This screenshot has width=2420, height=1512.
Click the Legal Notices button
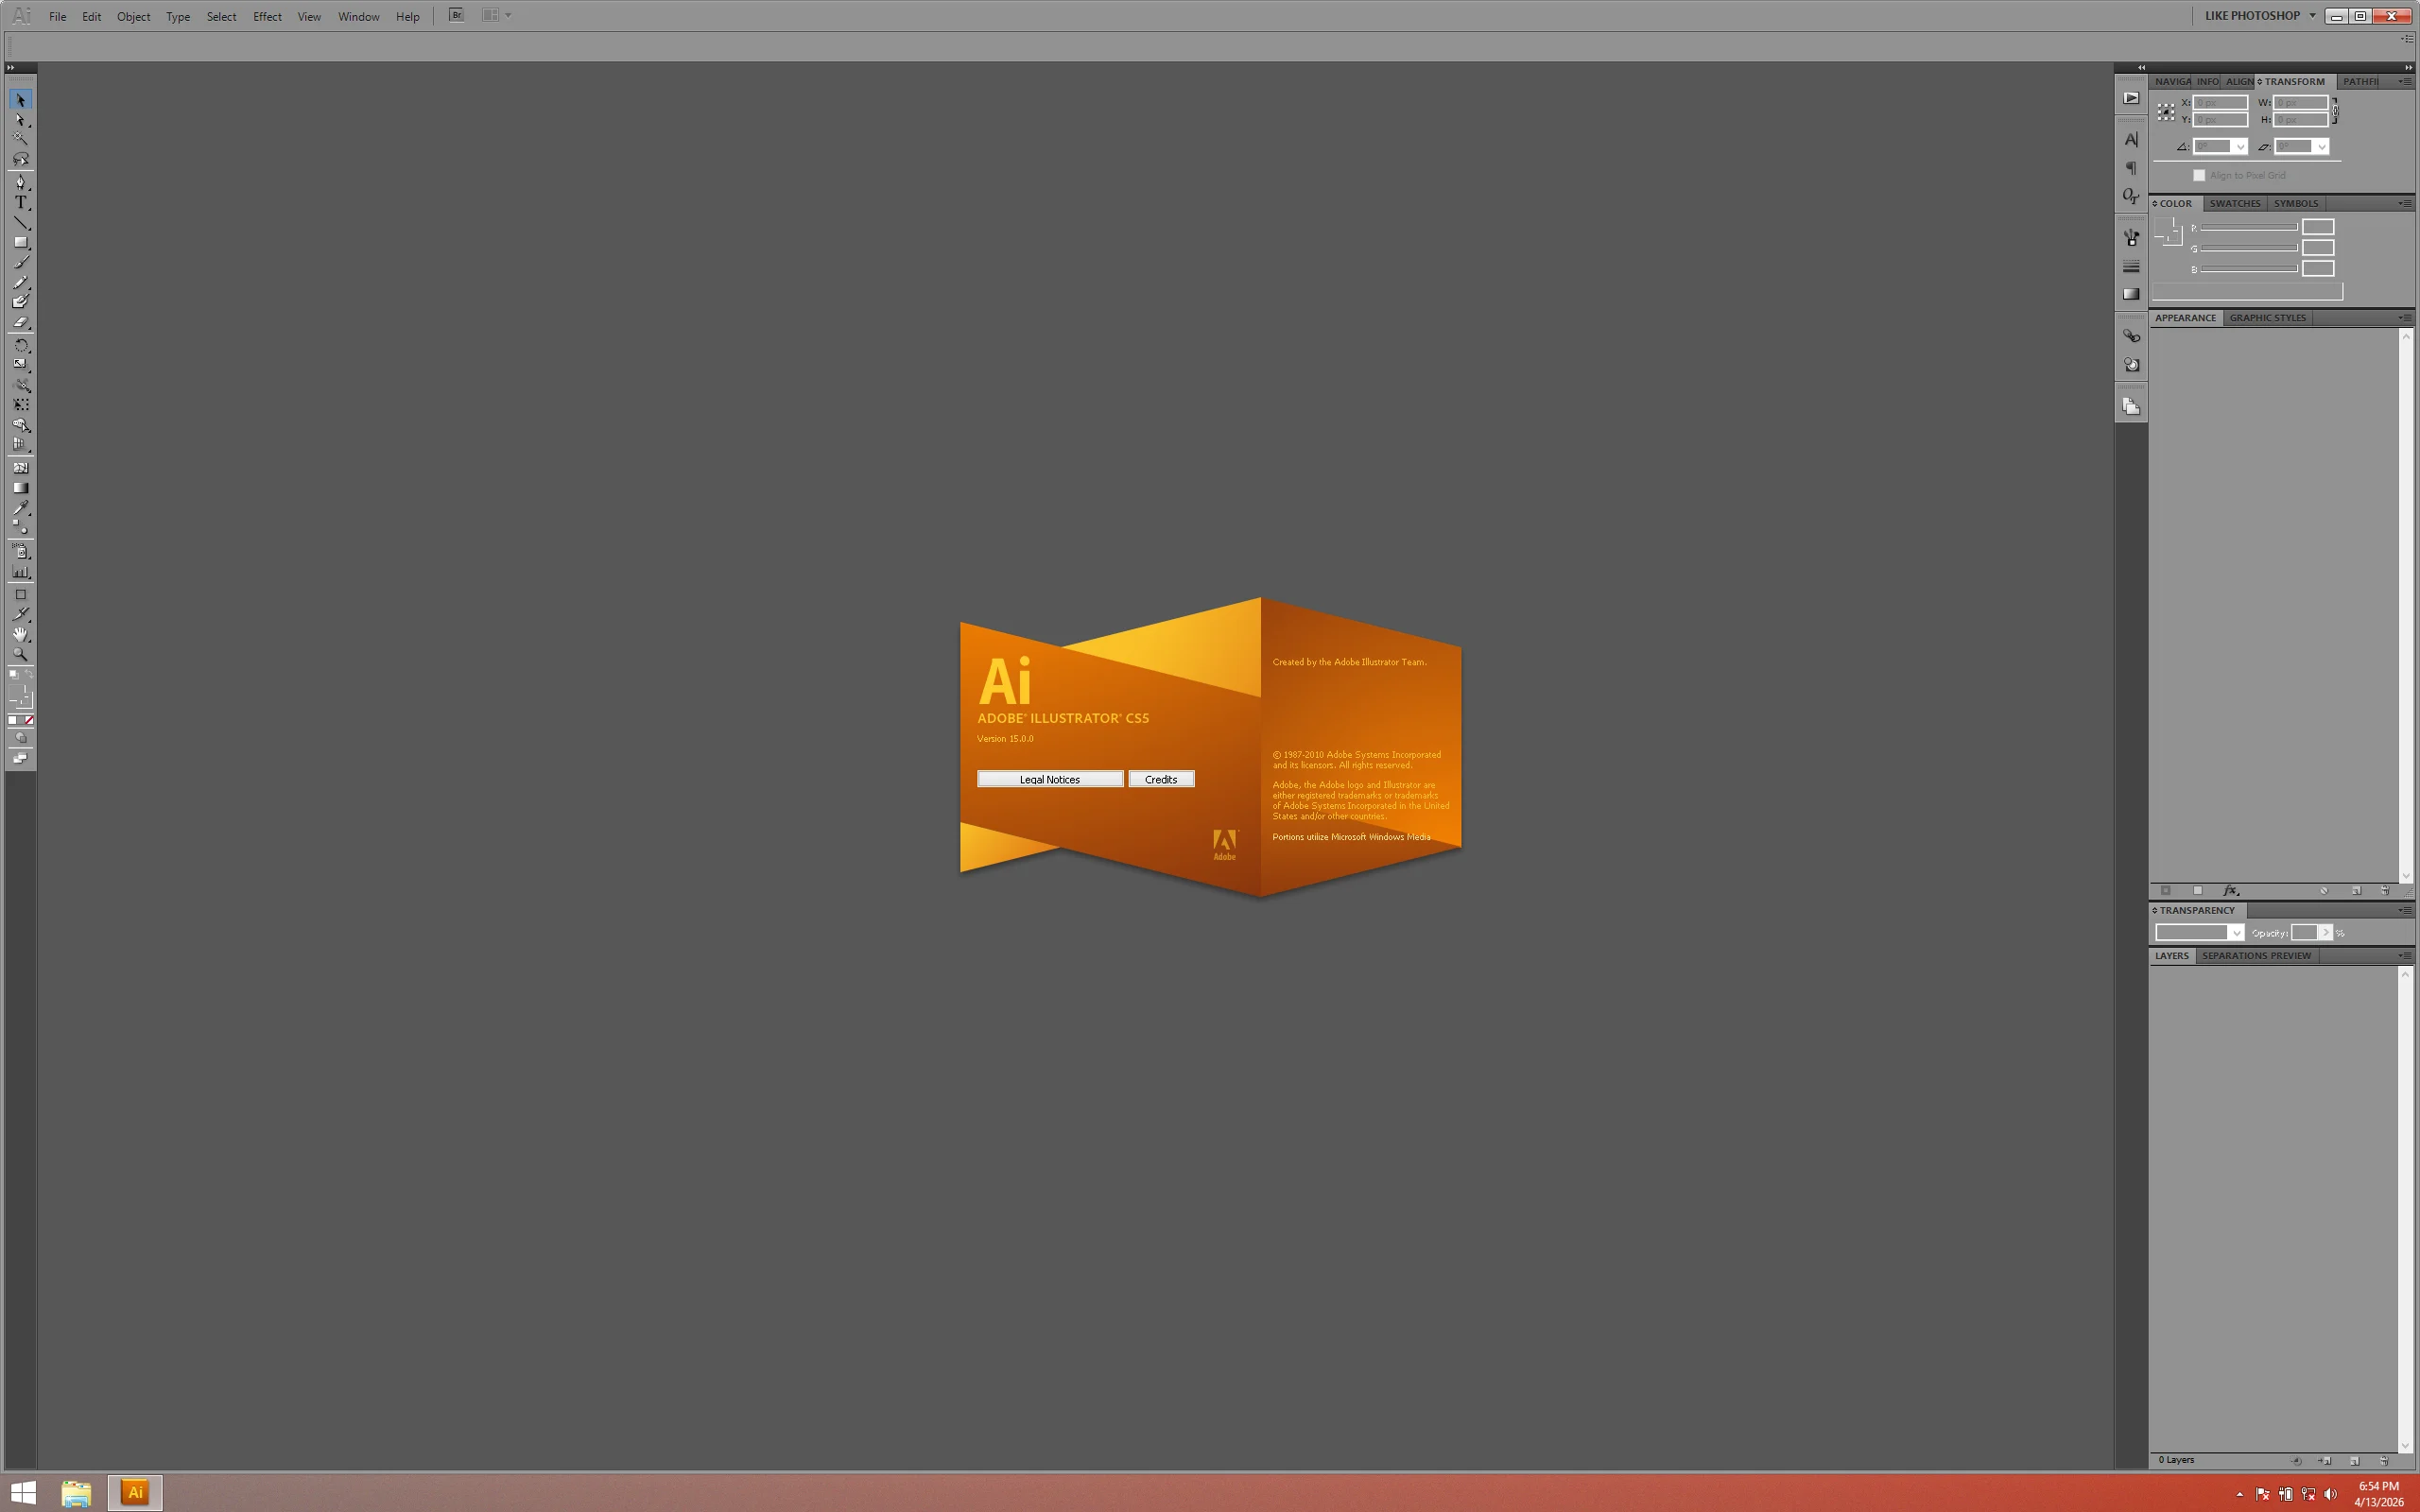(1049, 779)
